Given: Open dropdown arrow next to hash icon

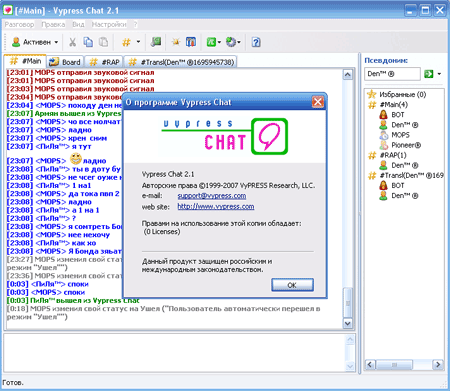Looking at the screenshot, I should click(138, 42).
